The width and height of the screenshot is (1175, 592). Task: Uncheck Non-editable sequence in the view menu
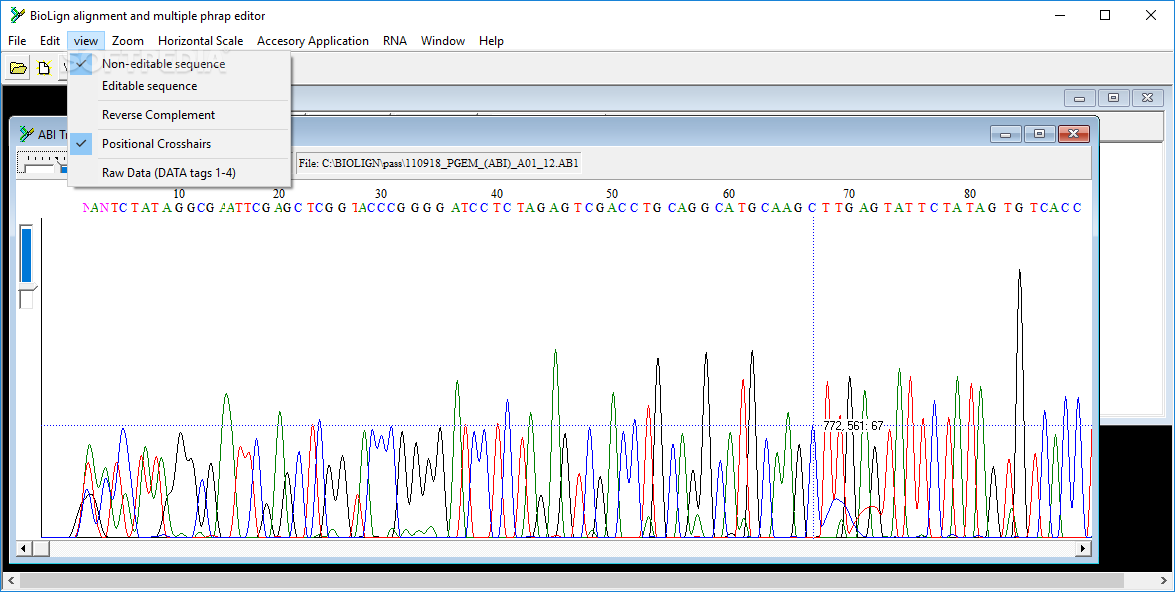pos(178,64)
